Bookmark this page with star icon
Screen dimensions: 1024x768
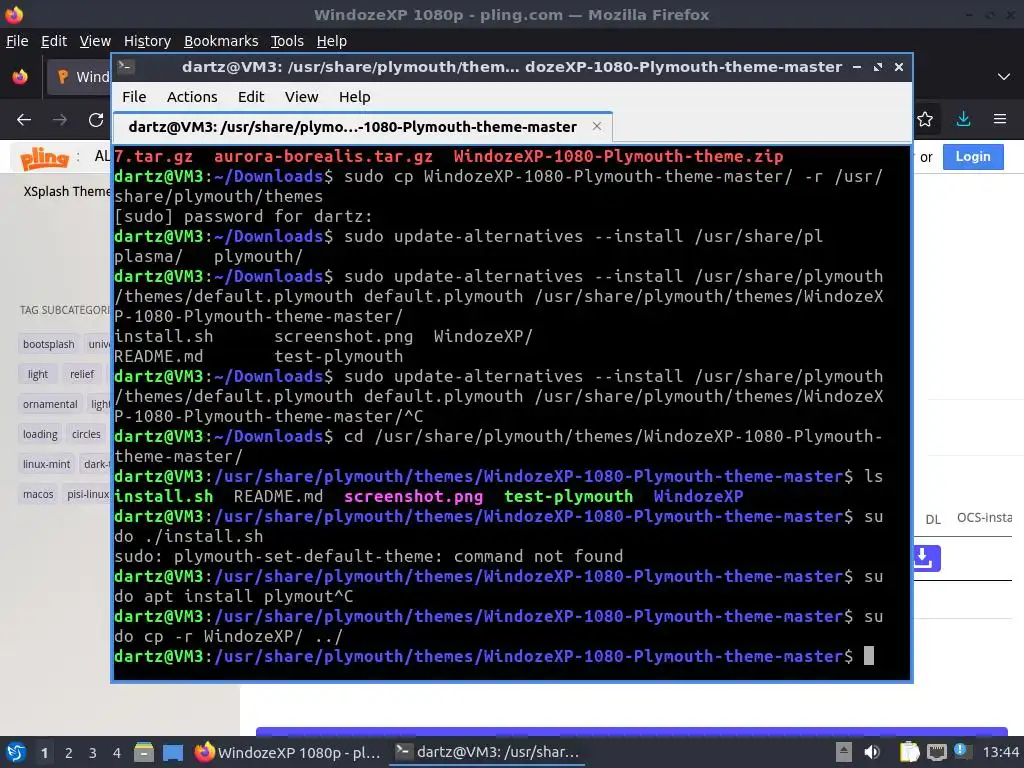point(925,119)
